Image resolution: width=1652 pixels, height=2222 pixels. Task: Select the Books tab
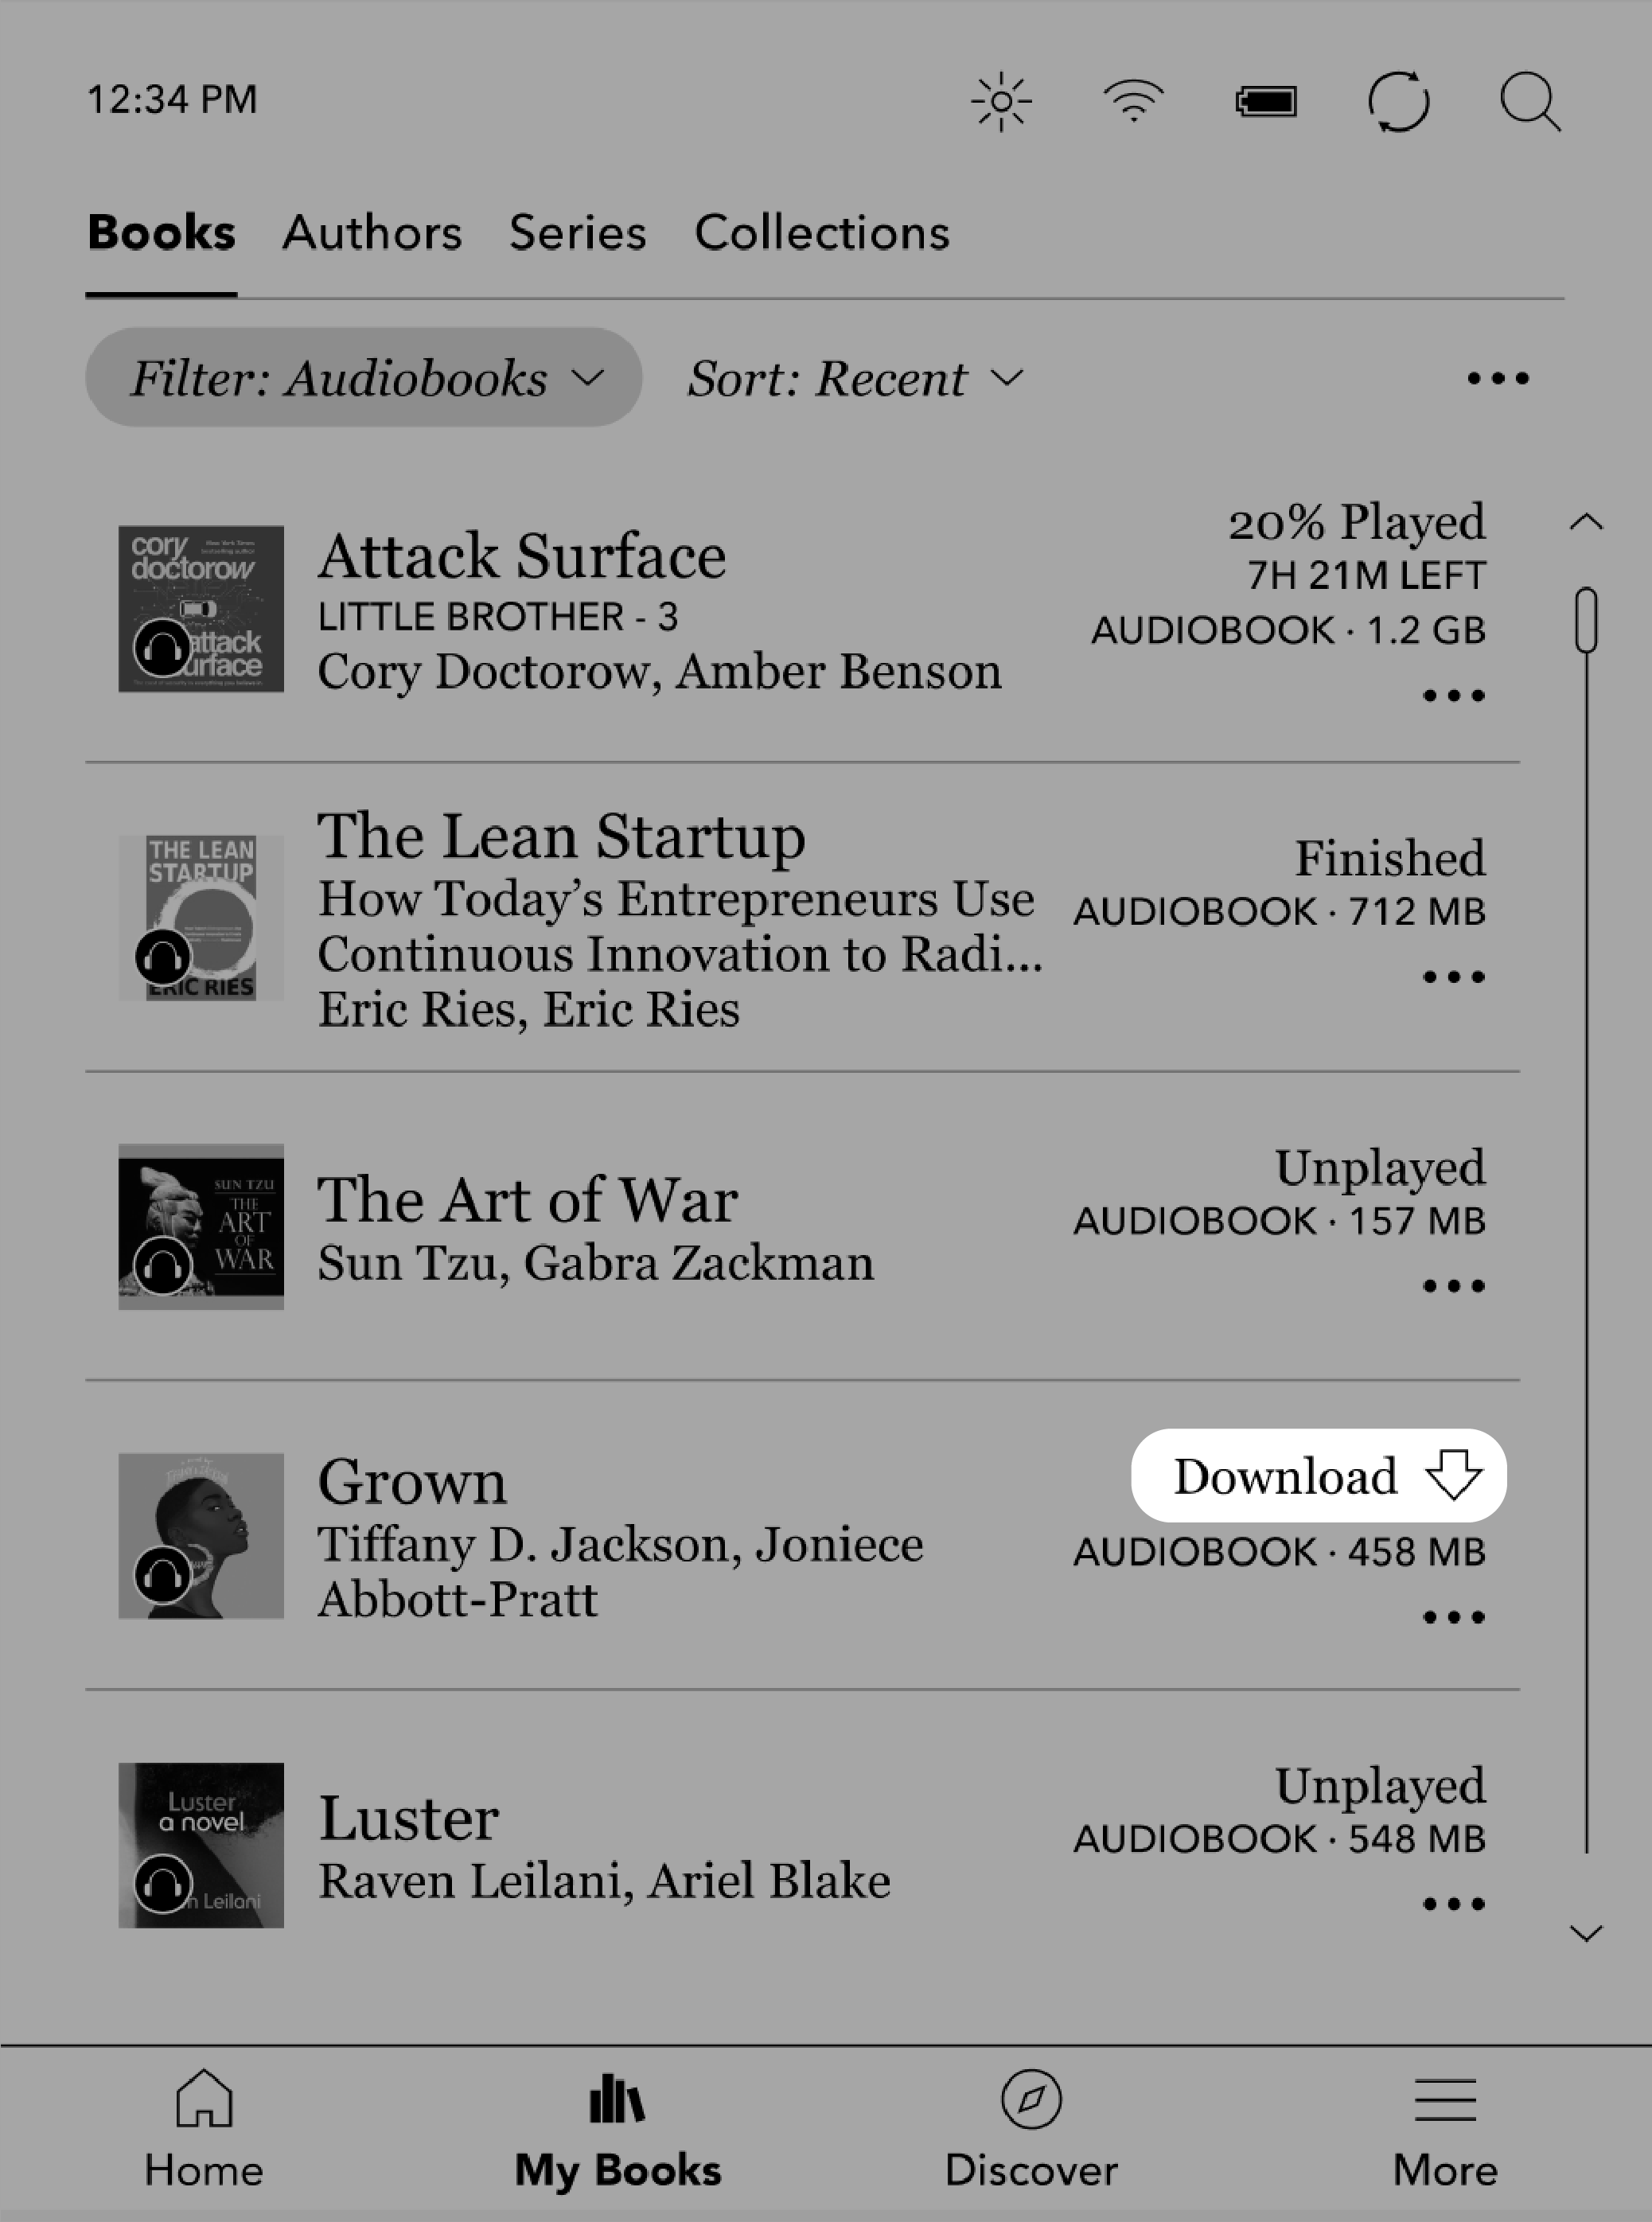(x=162, y=232)
